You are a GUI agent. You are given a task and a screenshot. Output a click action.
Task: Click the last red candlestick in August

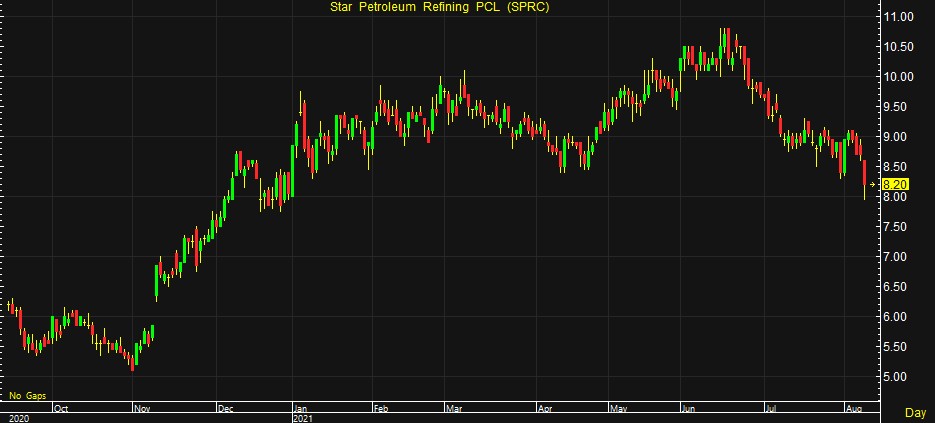(x=864, y=172)
